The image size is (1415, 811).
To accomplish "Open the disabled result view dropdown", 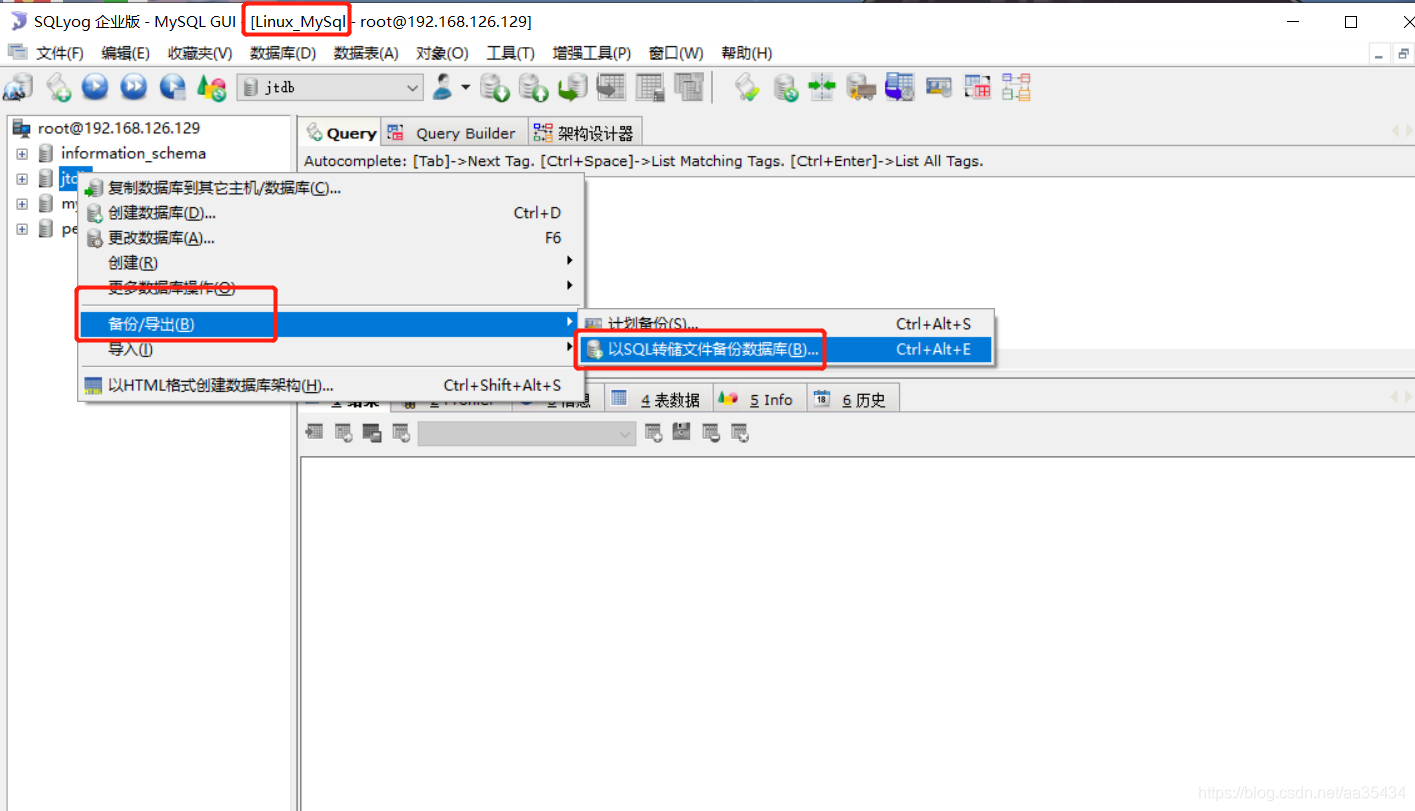I will (x=527, y=433).
